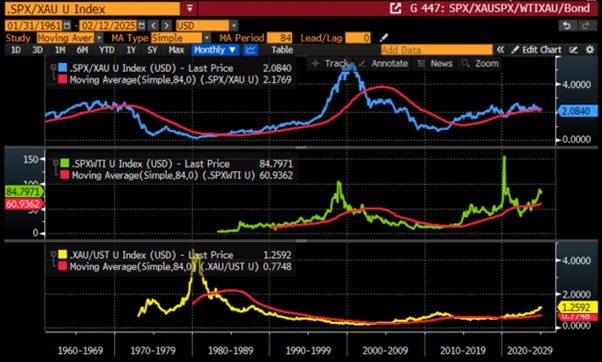Click the blue .SPX/XAU series color swatch
The width and height of the screenshot is (602, 362).
pos(63,68)
